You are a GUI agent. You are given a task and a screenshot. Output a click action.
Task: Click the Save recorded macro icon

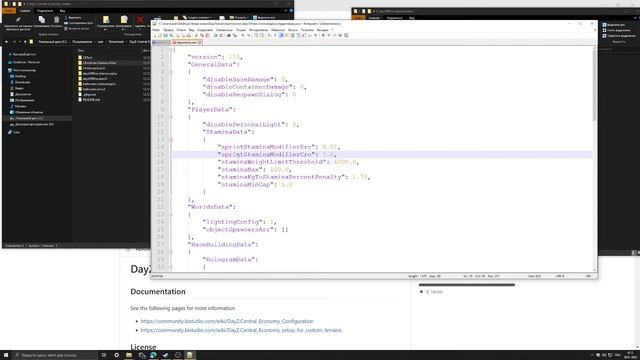click(x=346, y=36)
